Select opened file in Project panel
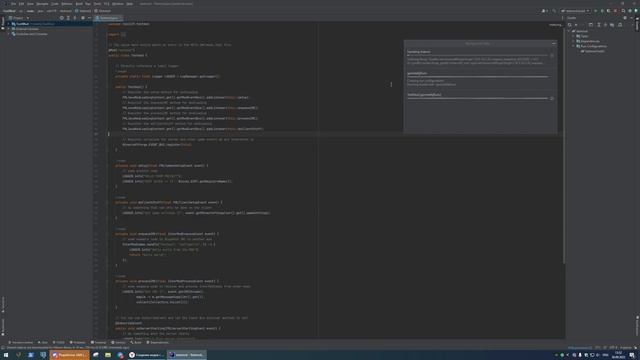The image size is (640, 360). [x=62, y=18]
